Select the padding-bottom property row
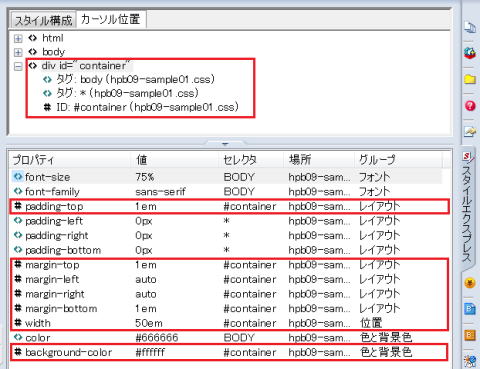 227,250
